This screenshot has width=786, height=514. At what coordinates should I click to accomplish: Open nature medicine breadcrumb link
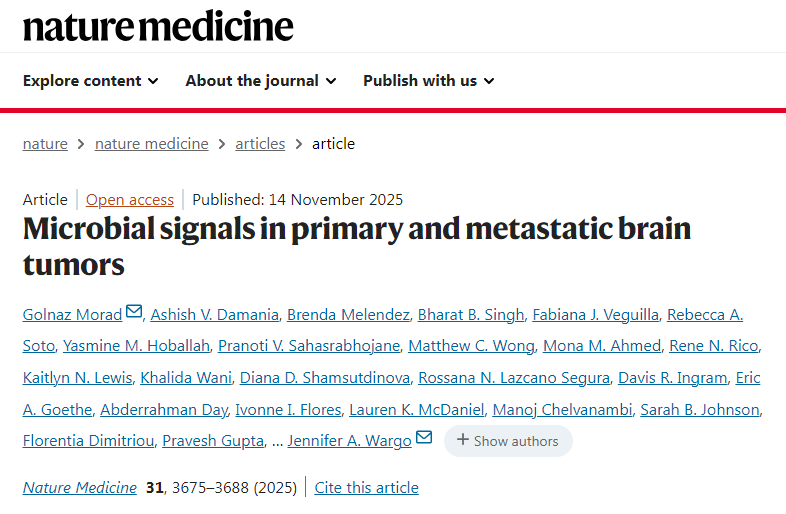[152, 143]
